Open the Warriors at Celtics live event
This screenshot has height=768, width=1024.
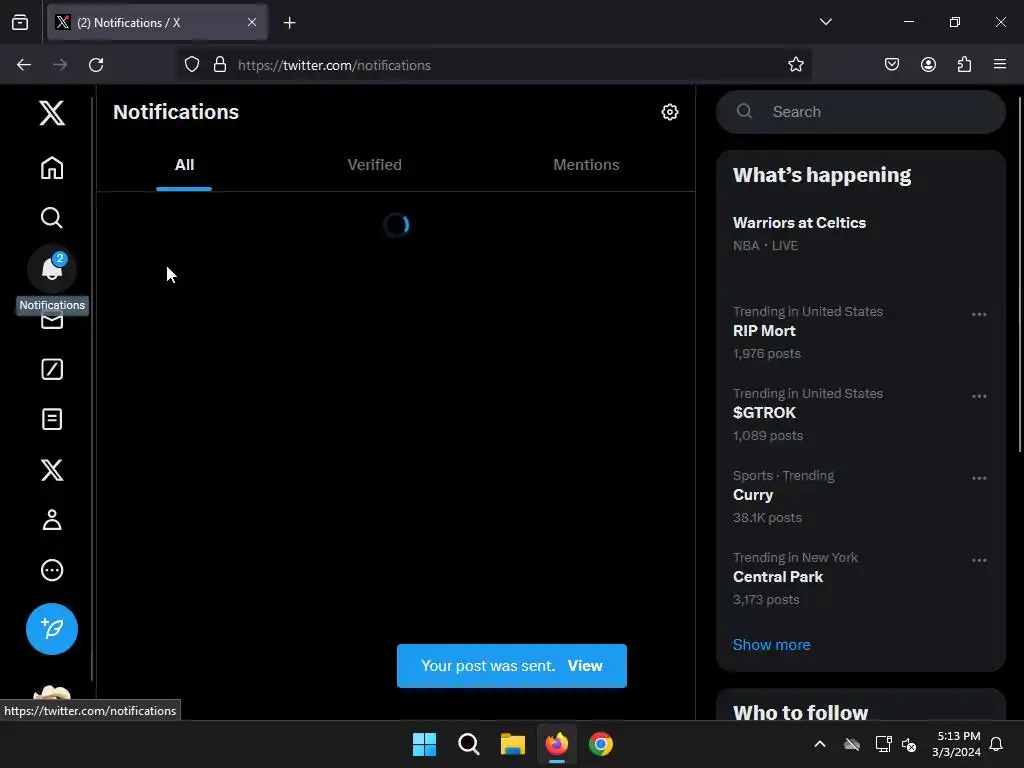click(x=861, y=233)
